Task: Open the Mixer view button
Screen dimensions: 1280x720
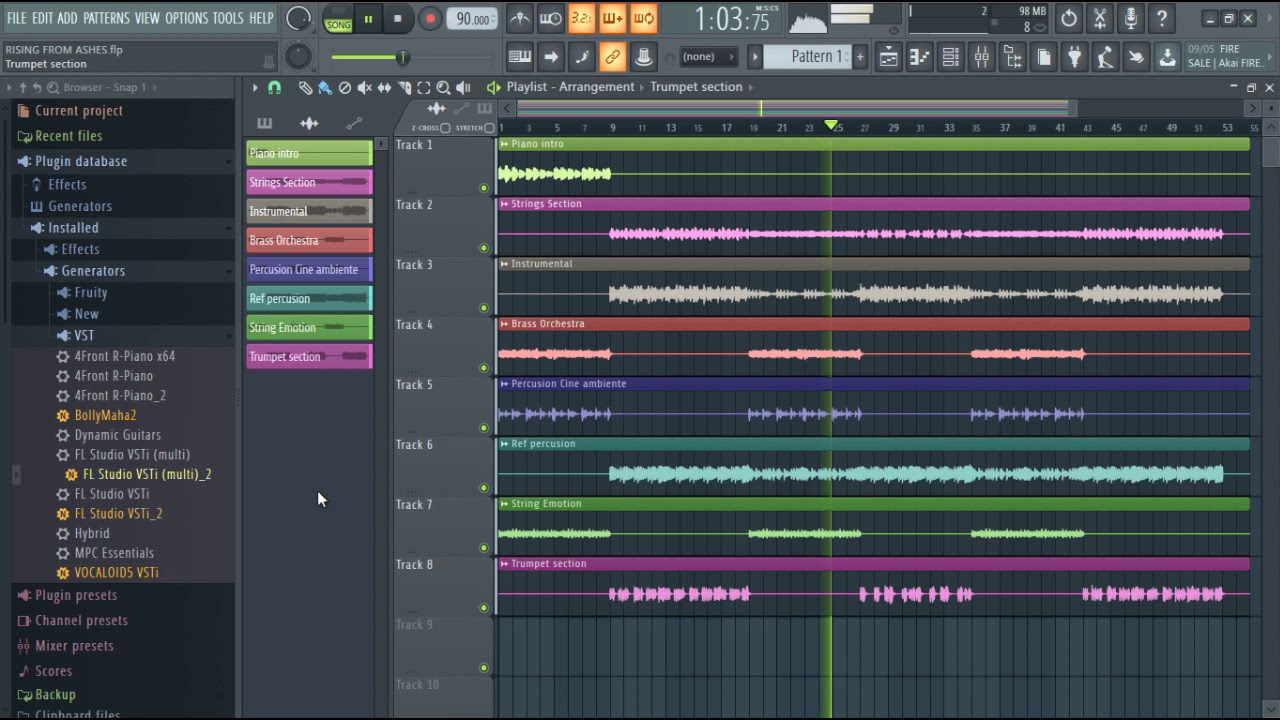Action: 981,57
